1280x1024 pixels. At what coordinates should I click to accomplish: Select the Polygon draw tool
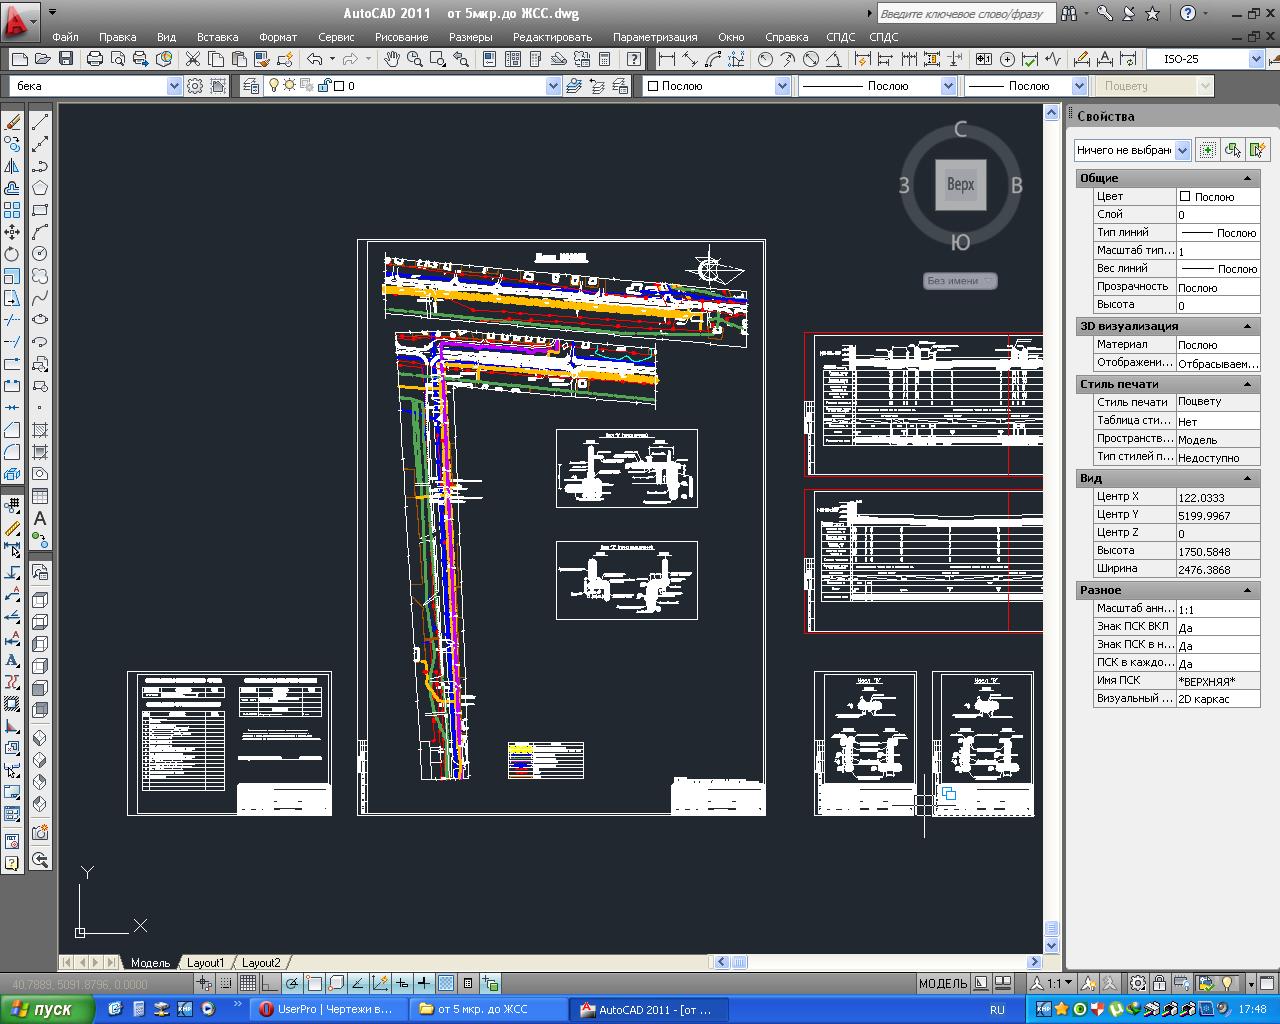(40, 188)
